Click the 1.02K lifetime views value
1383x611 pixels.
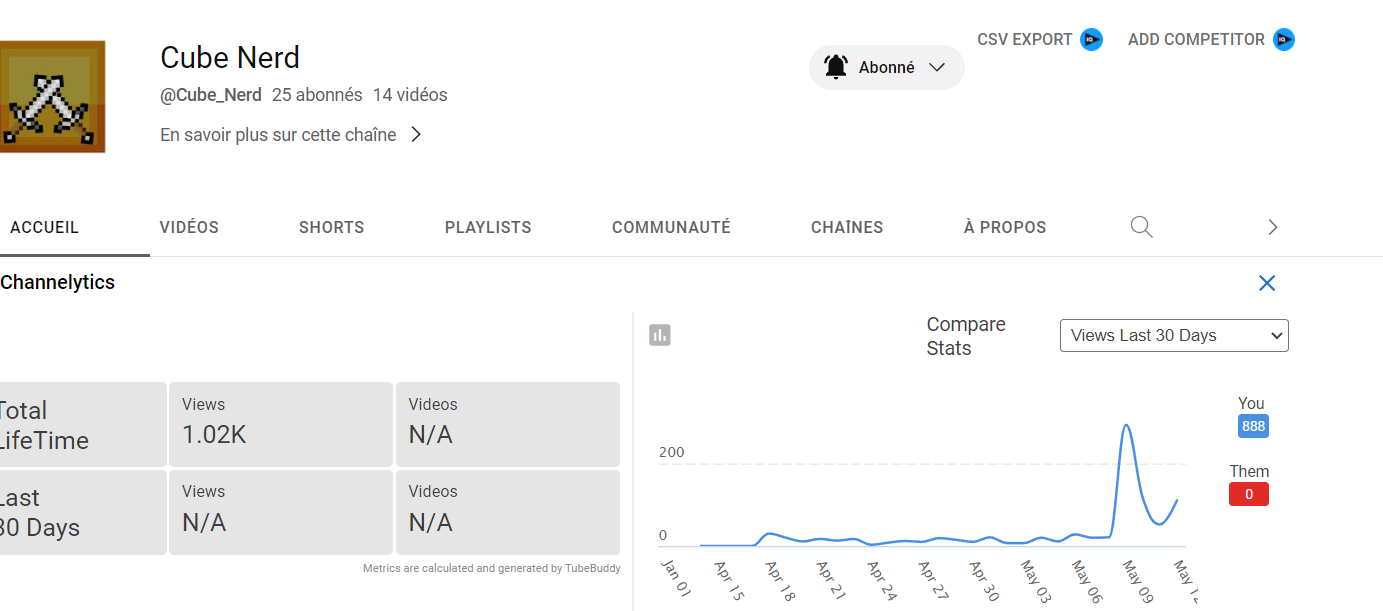(214, 435)
